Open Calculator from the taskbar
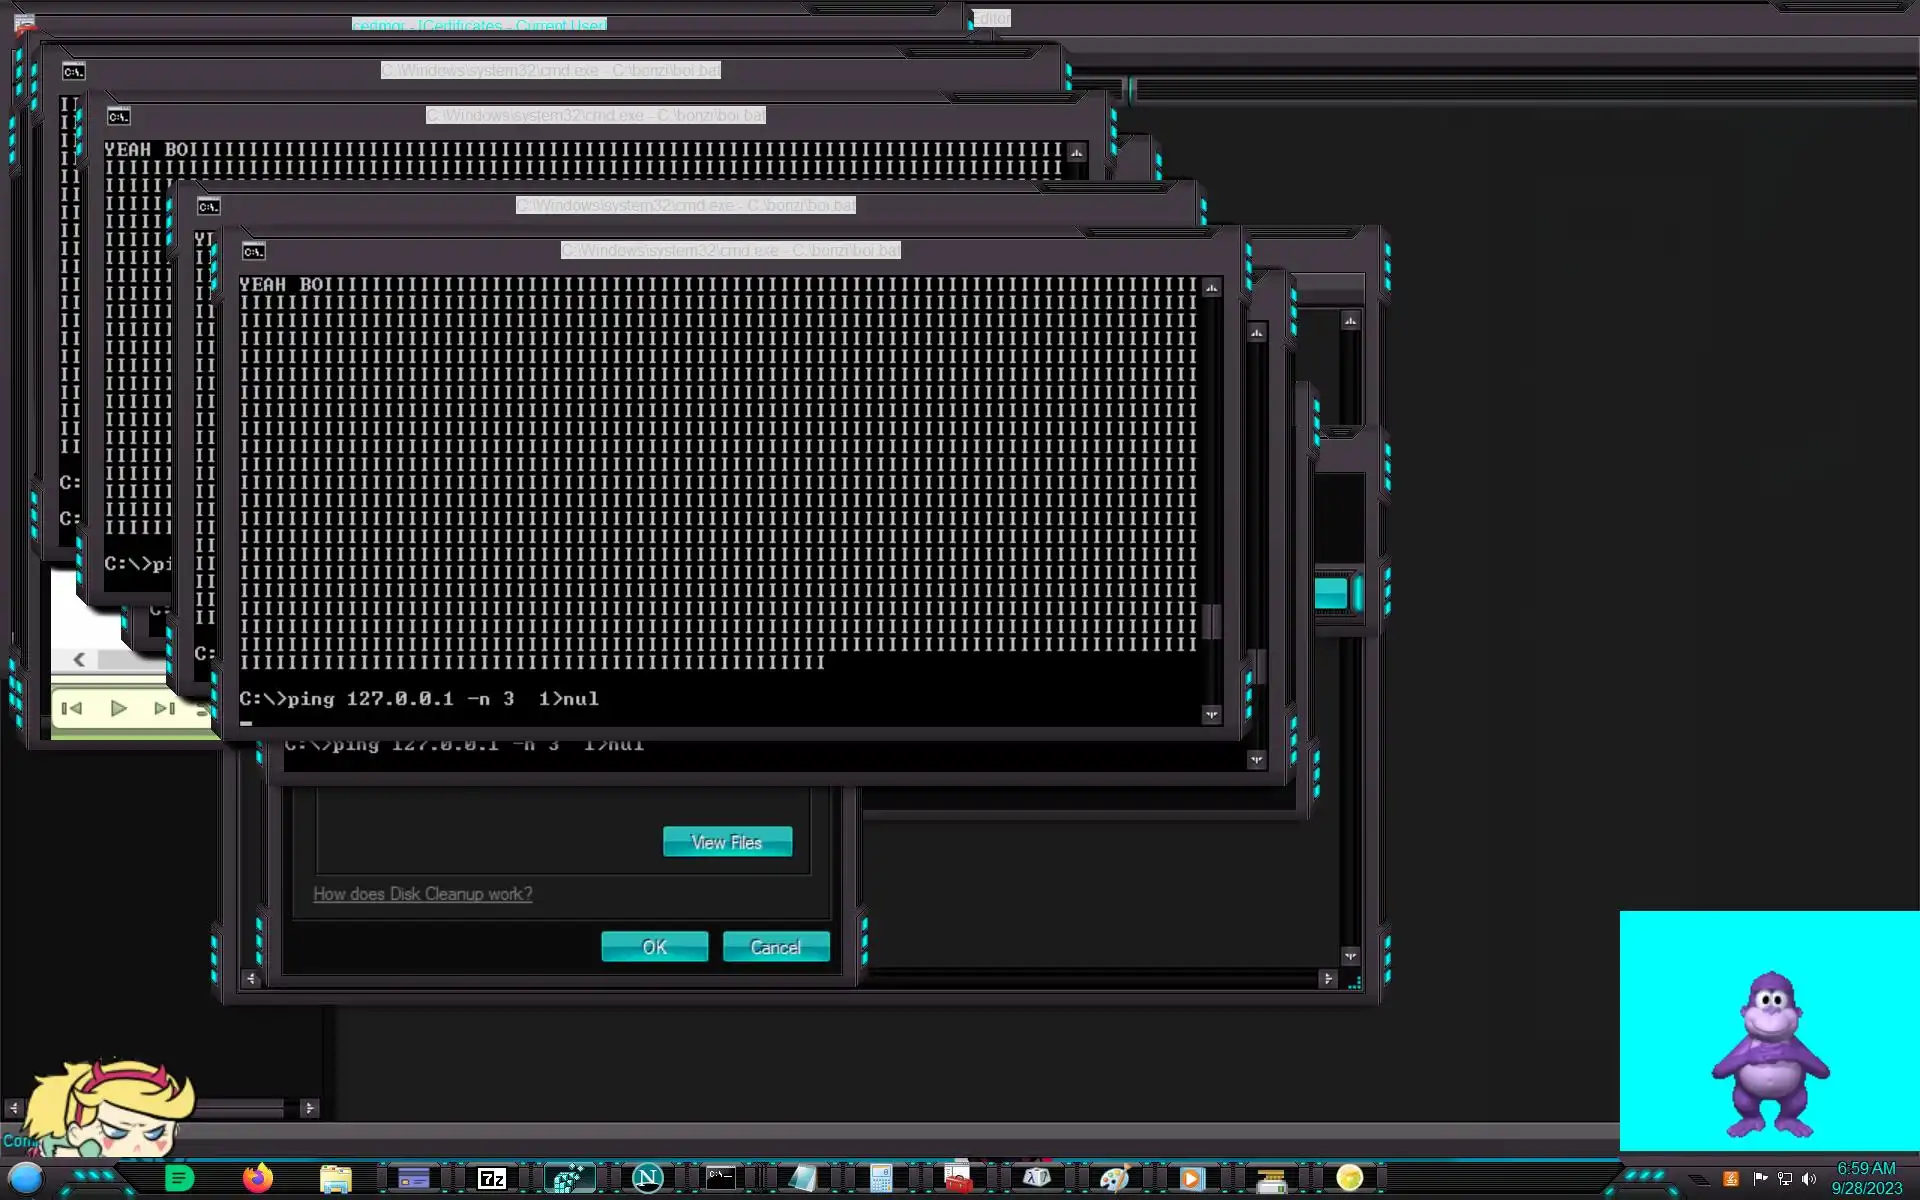Image resolution: width=1920 pixels, height=1200 pixels. pos(881,1179)
